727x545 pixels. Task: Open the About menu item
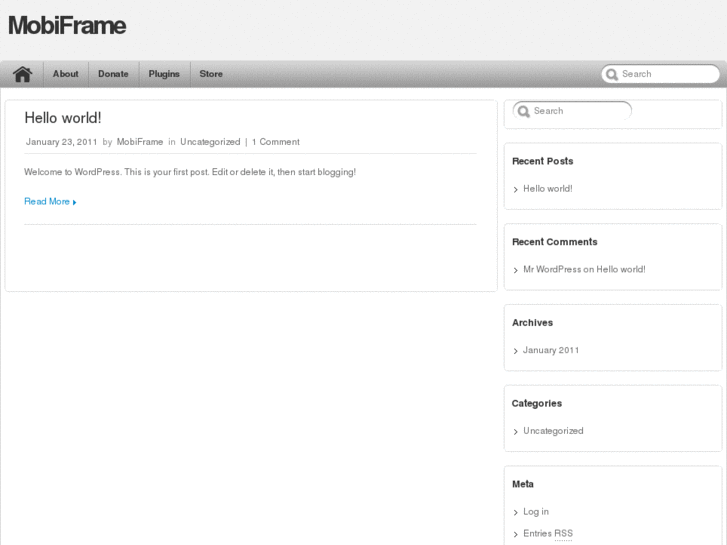[x=66, y=74]
